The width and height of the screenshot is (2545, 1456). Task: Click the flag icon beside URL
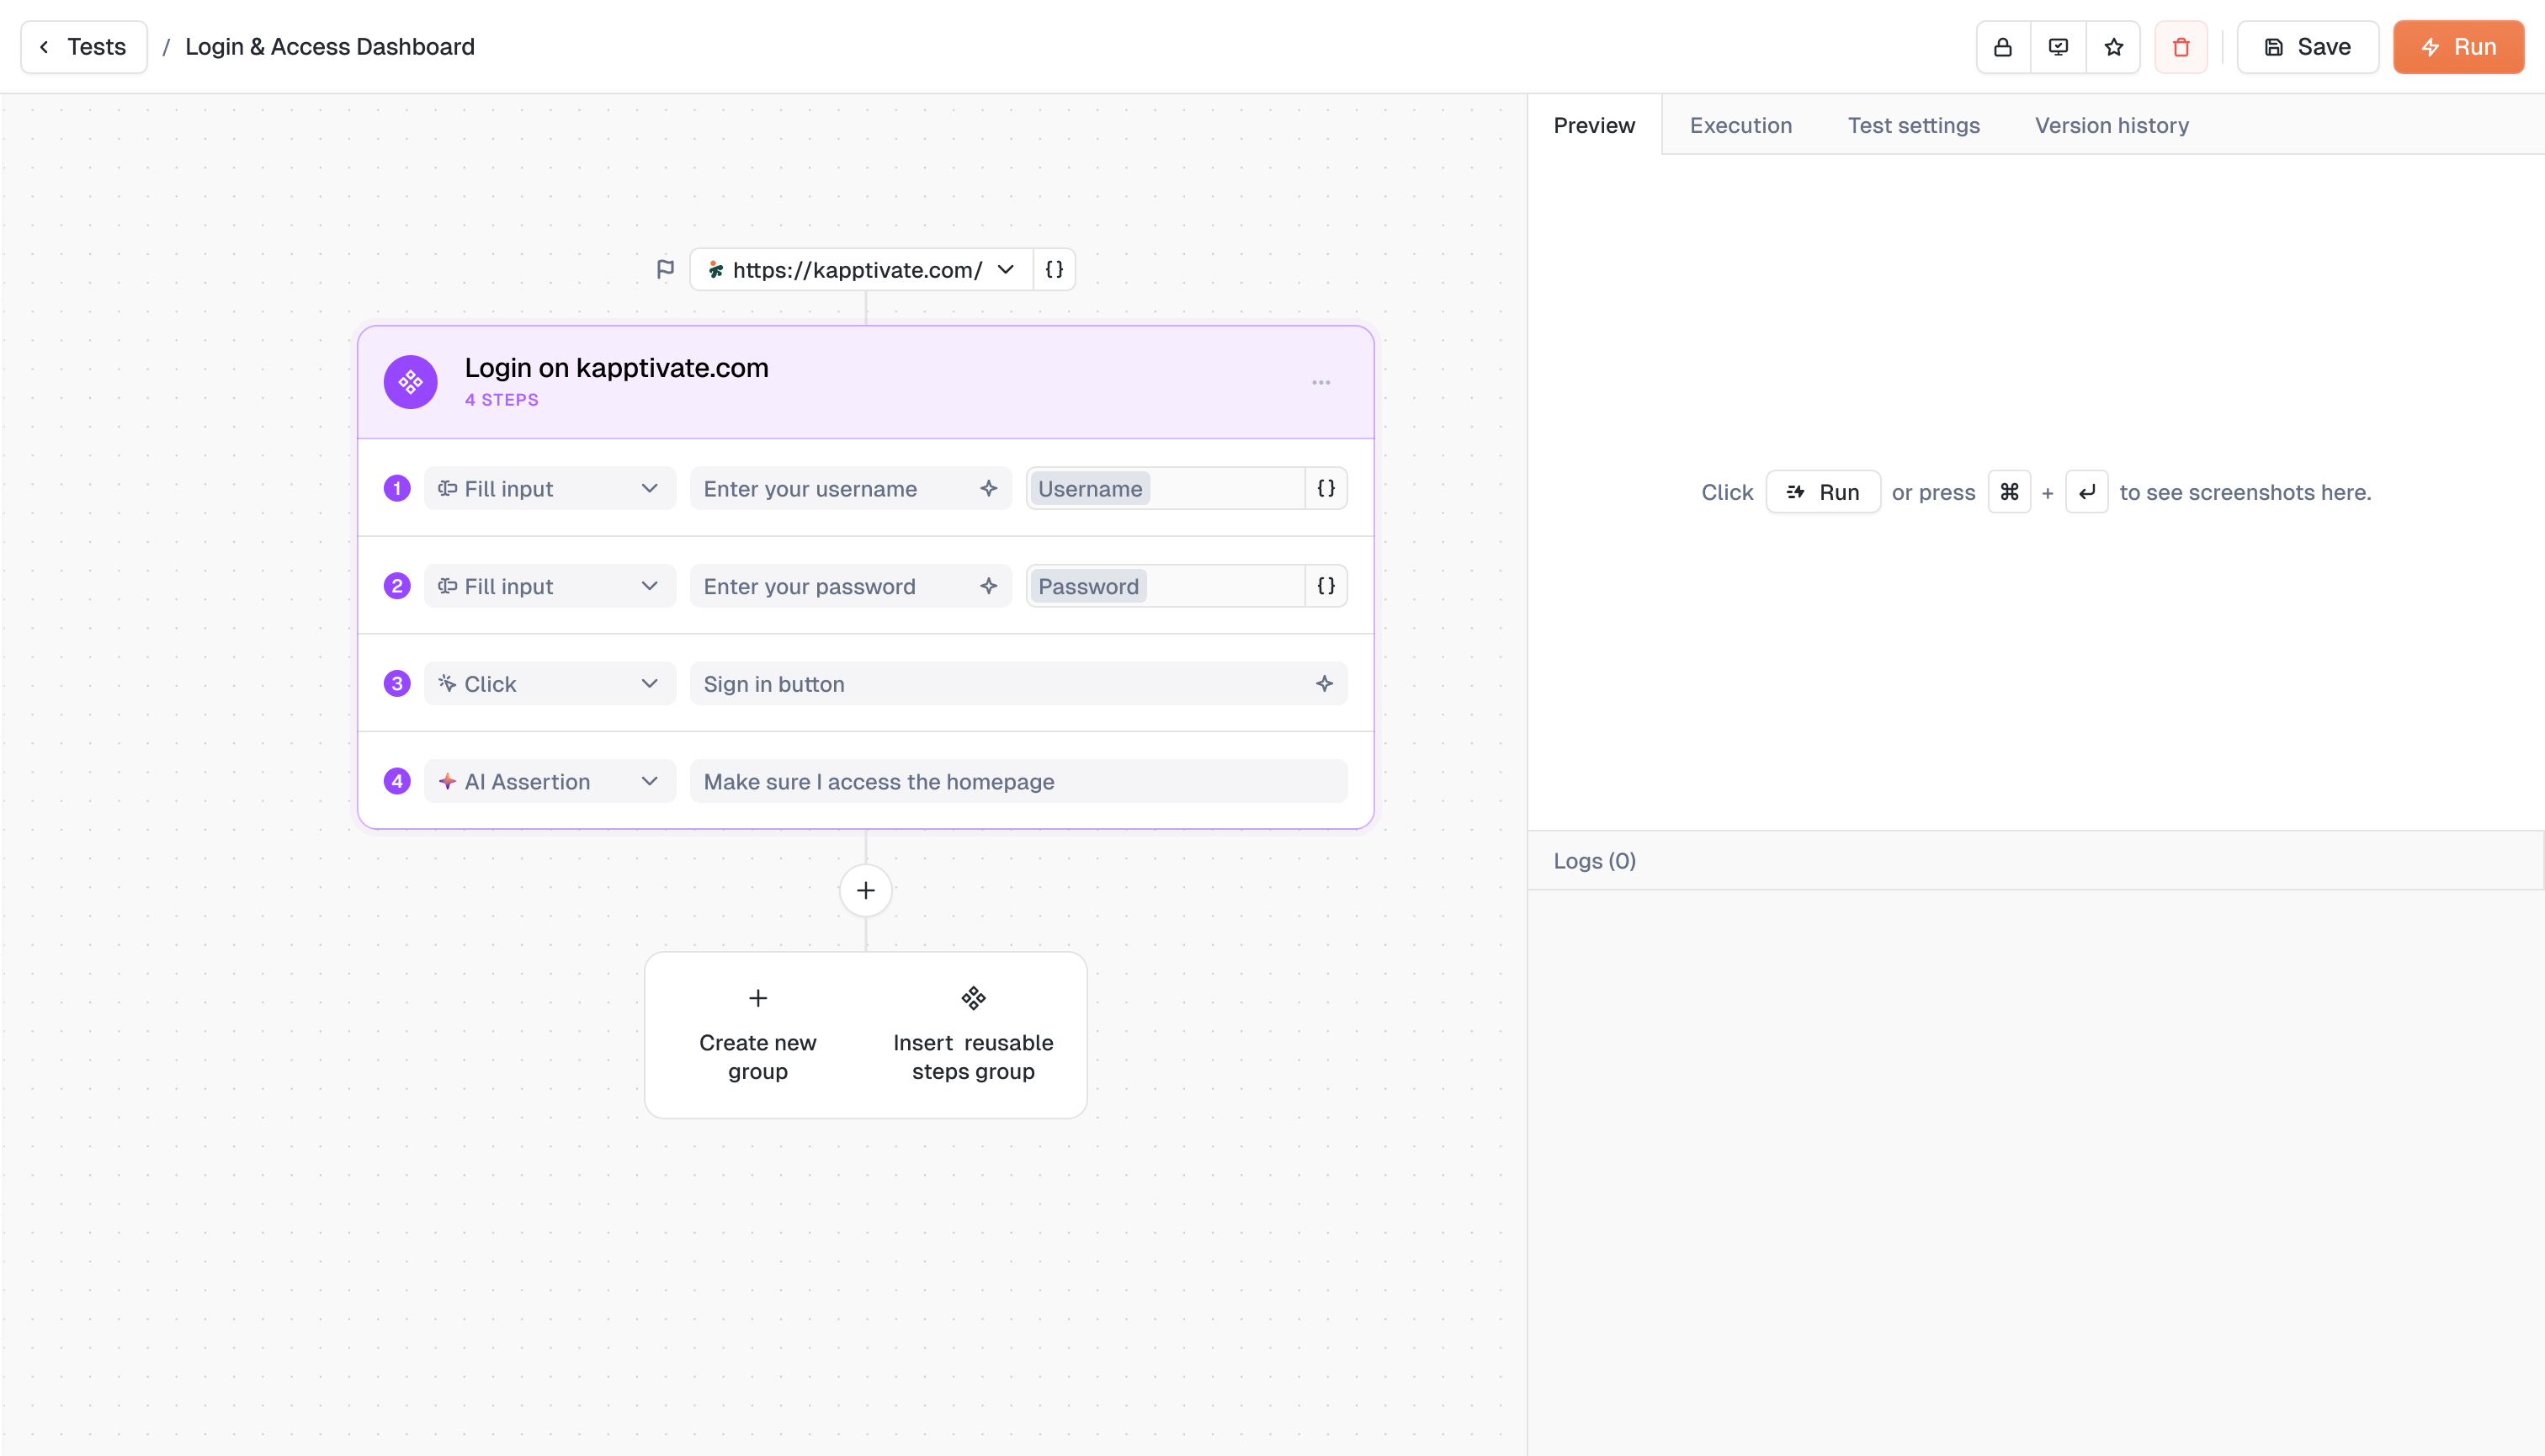tap(665, 270)
